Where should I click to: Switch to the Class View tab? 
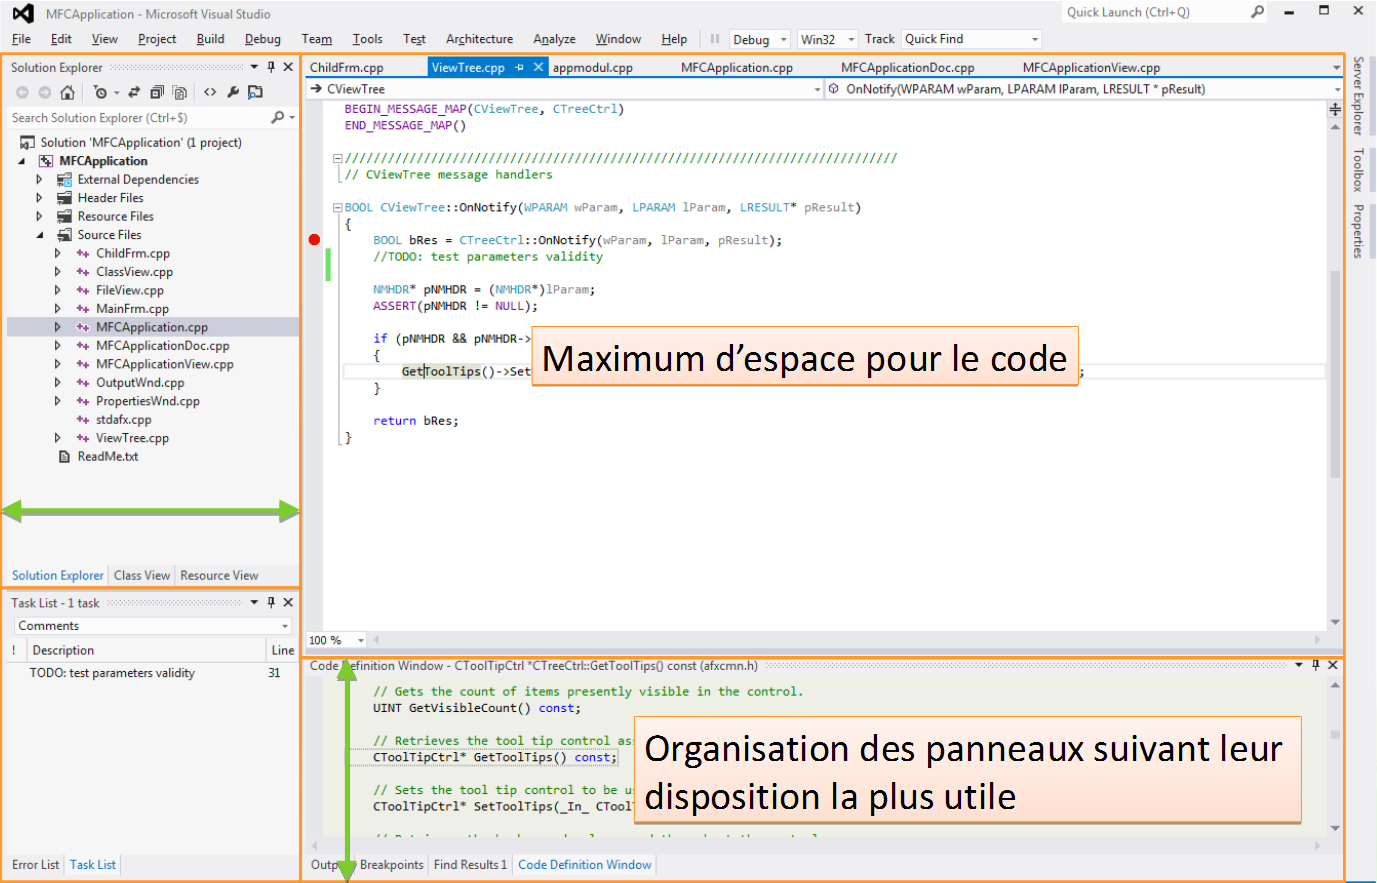click(142, 575)
